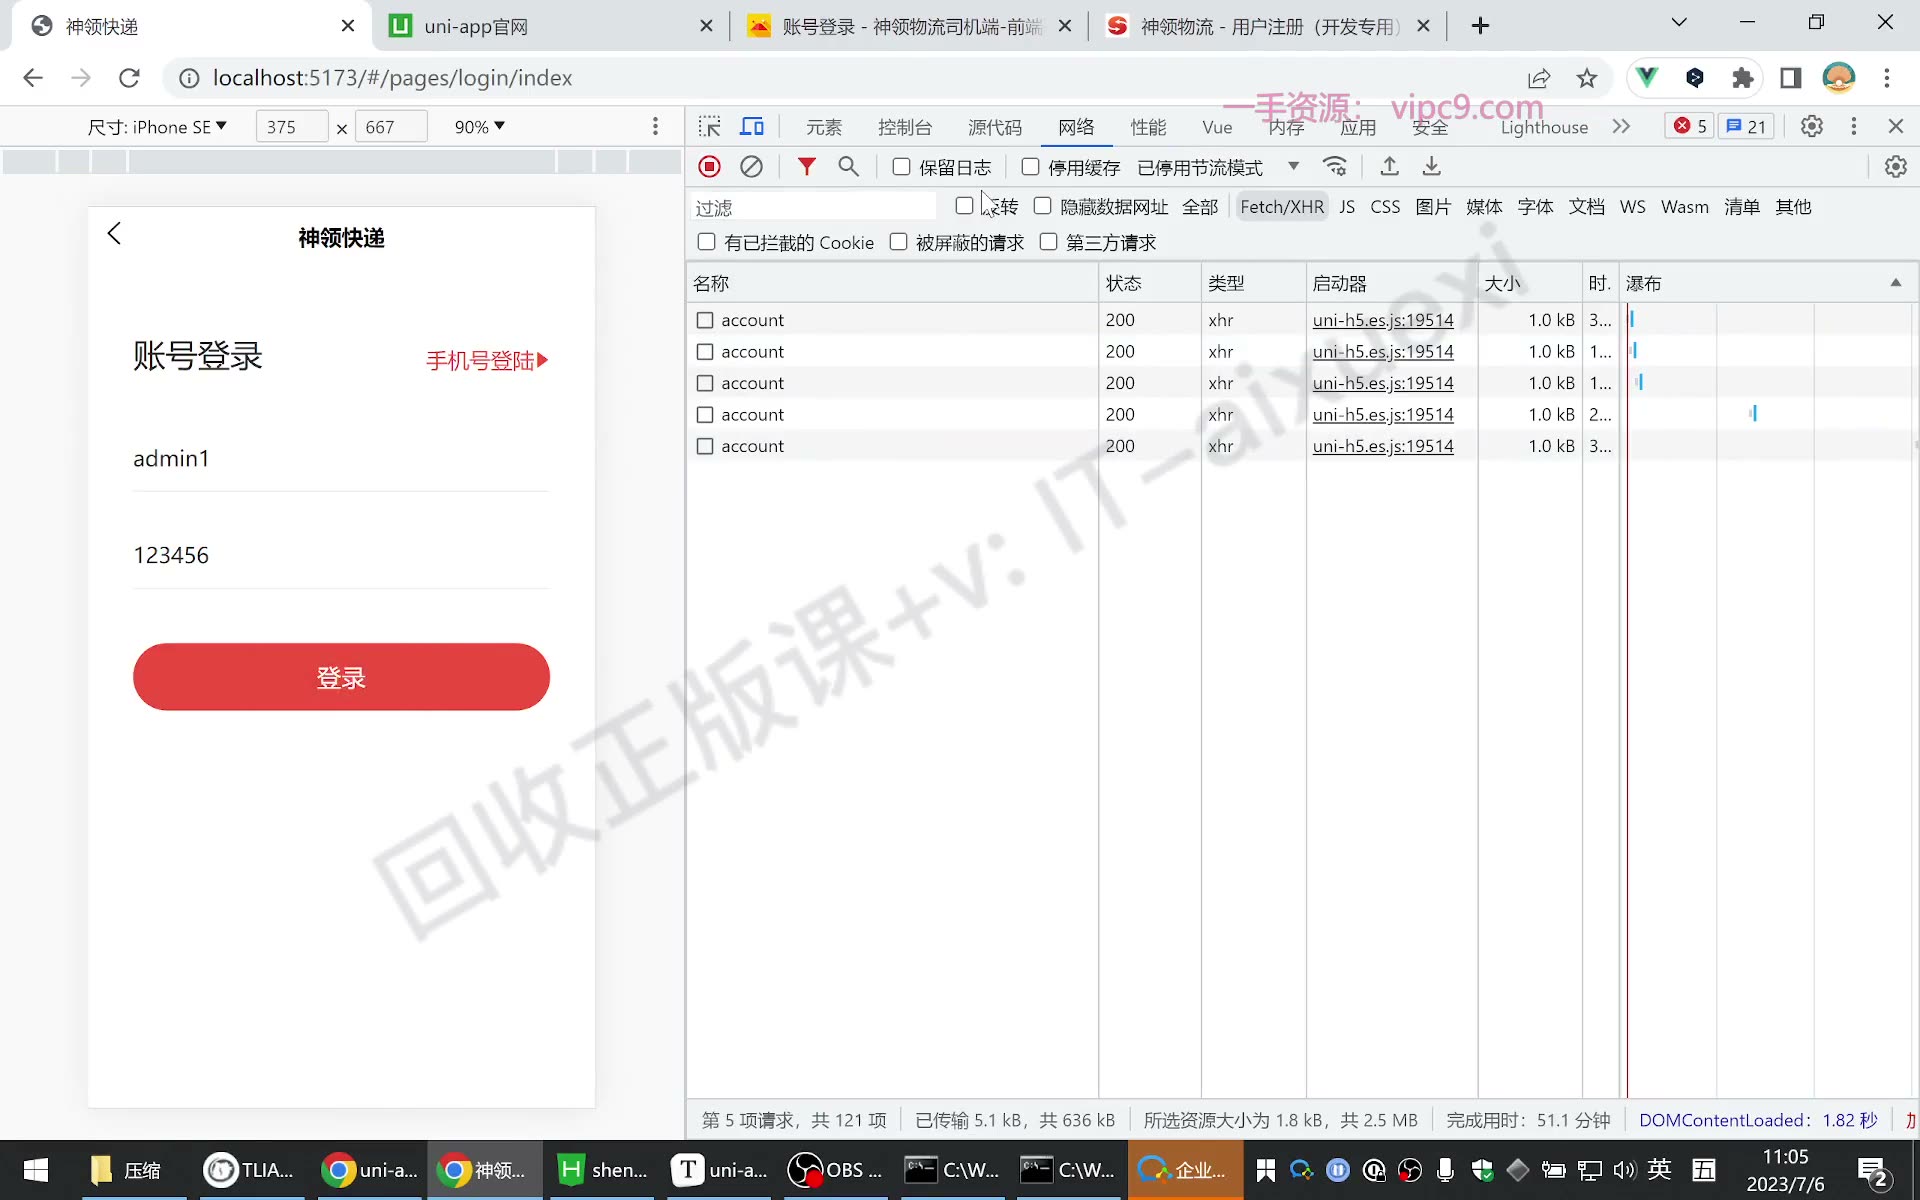Check third-party requests filter

point(1048,242)
